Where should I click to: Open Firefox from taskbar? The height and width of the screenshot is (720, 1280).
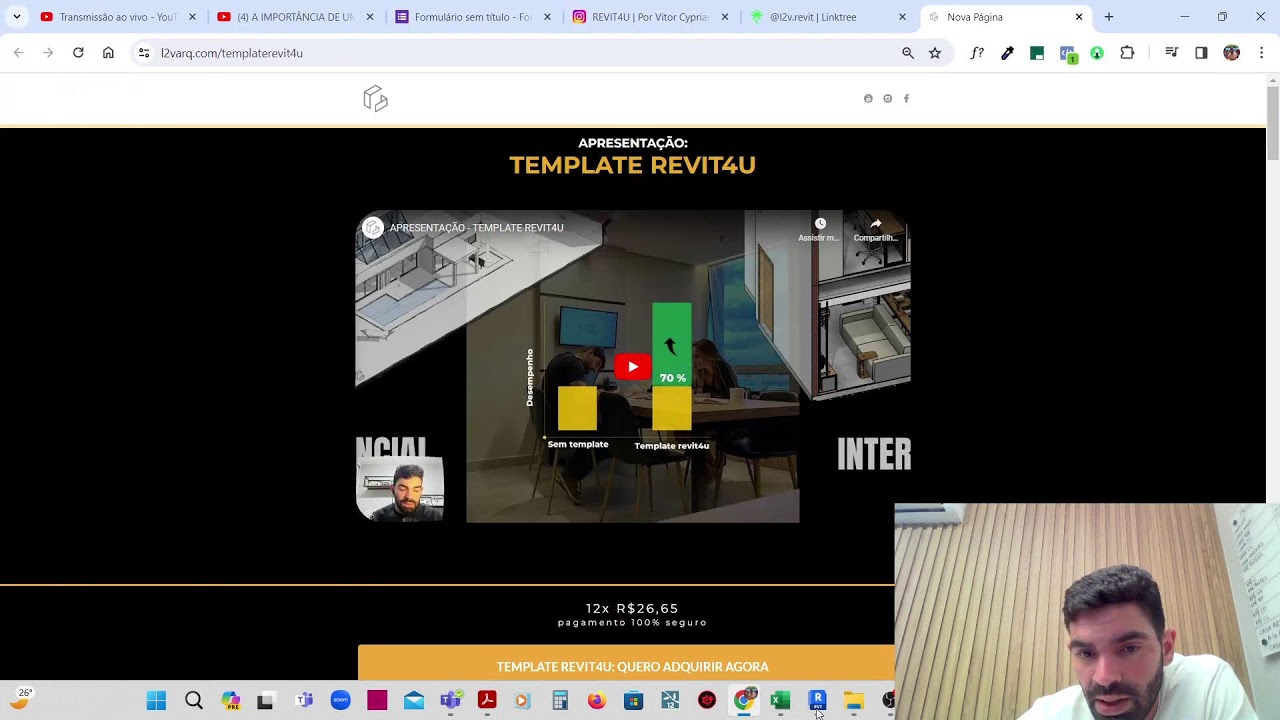pos(597,701)
